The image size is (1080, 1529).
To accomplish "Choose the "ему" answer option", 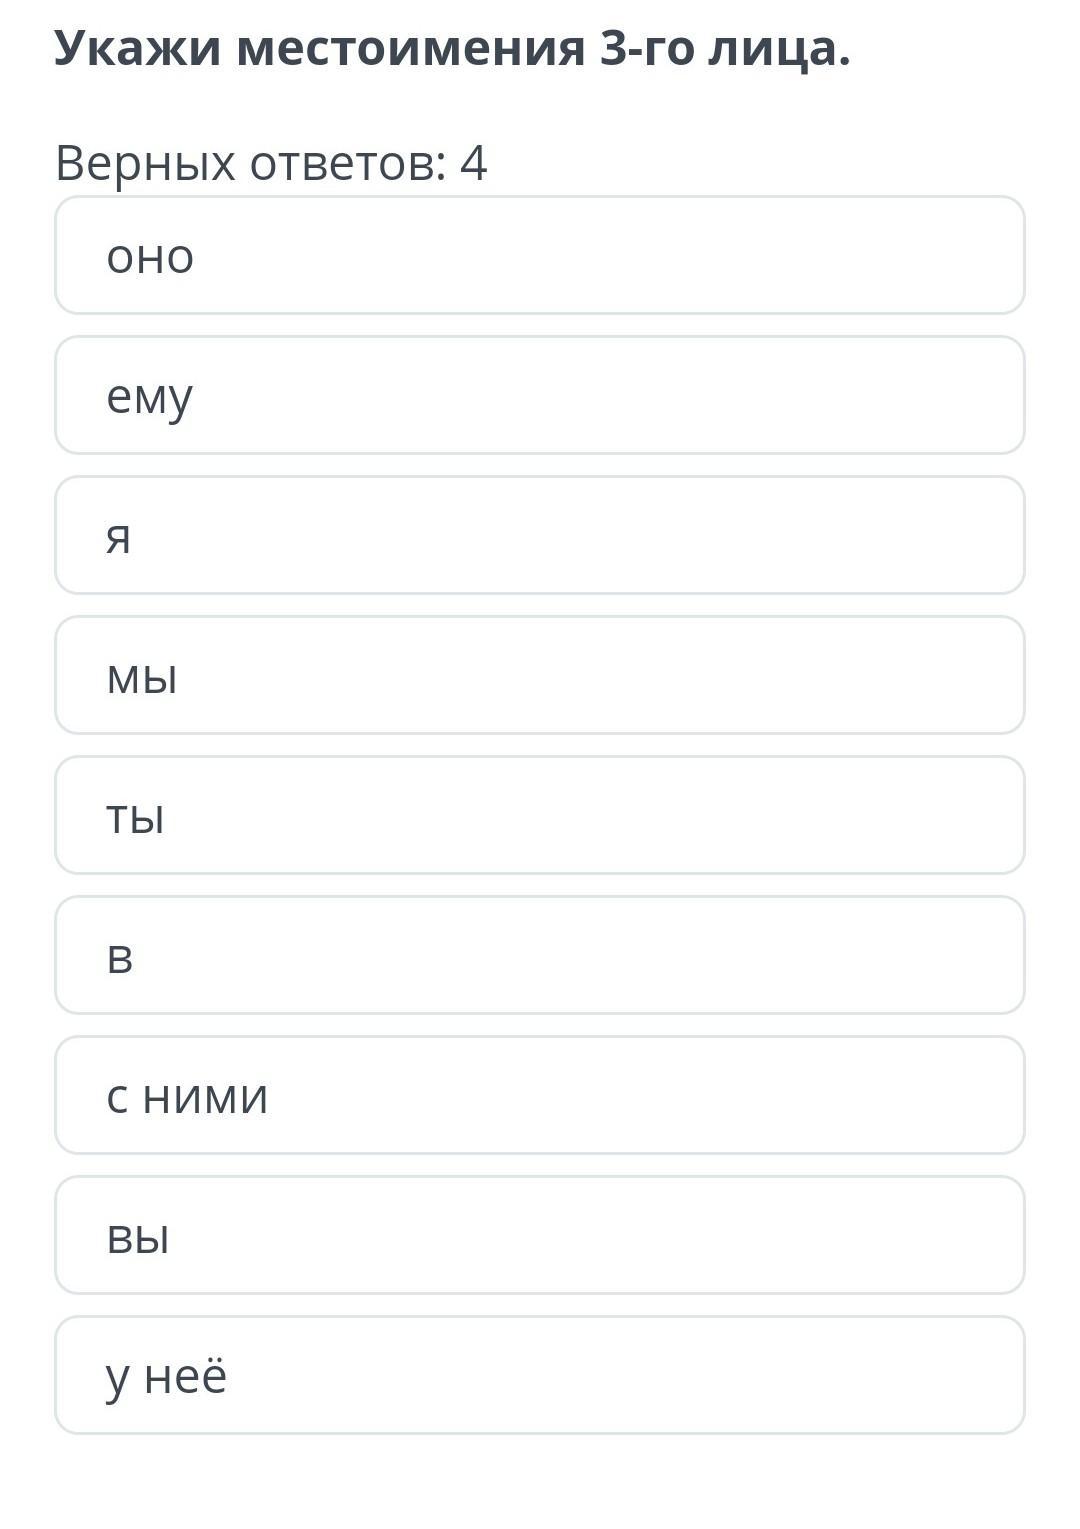I will [540, 395].
